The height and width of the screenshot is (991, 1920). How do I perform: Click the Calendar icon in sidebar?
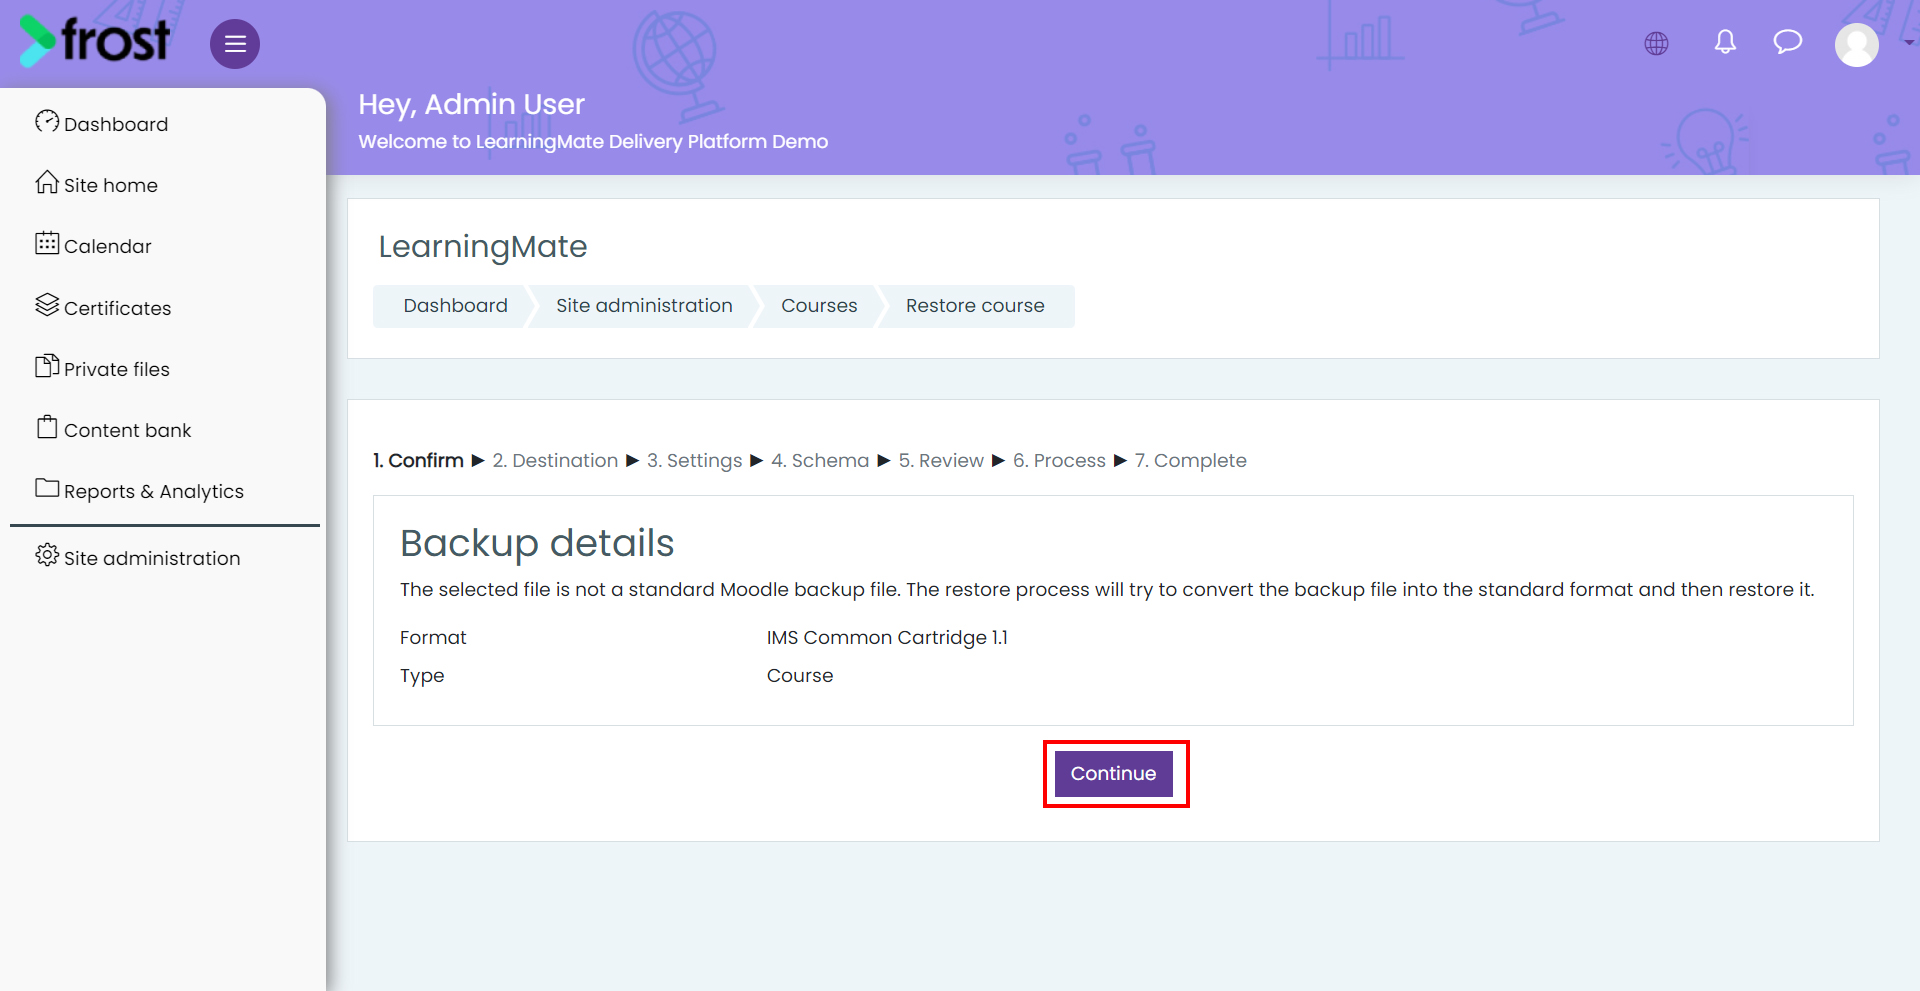[x=47, y=244]
